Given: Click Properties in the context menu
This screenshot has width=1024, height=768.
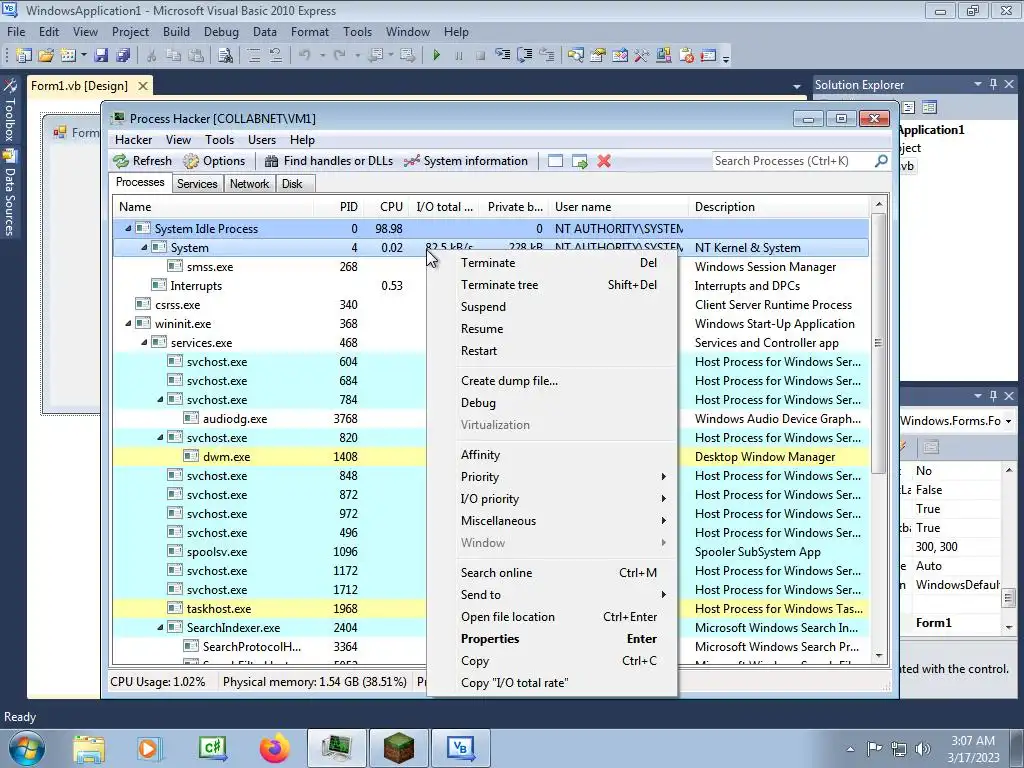Looking at the screenshot, I should click(x=553, y=639).
